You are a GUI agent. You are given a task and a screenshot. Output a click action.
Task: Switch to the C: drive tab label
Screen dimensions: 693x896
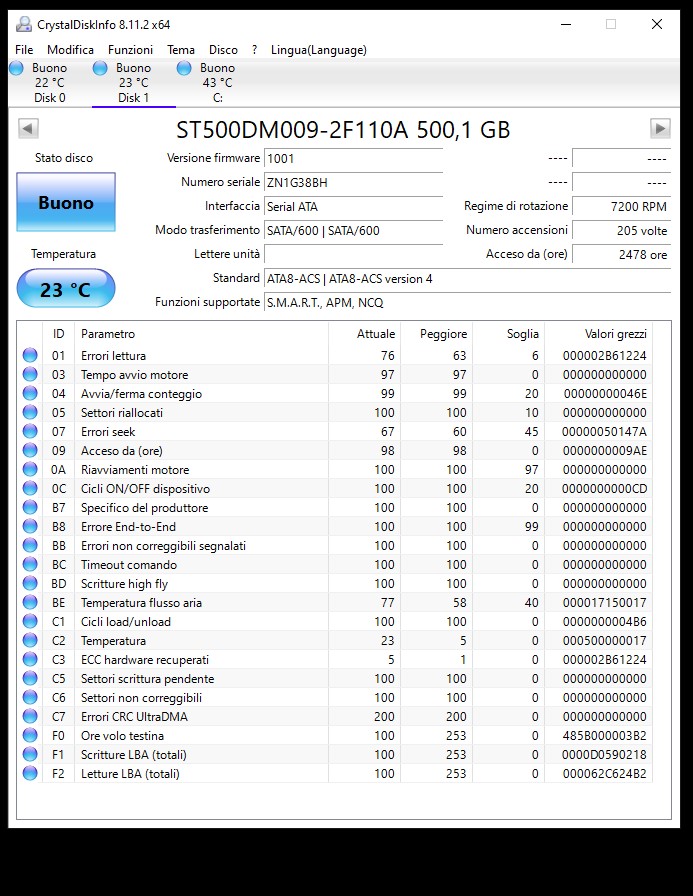click(x=218, y=98)
